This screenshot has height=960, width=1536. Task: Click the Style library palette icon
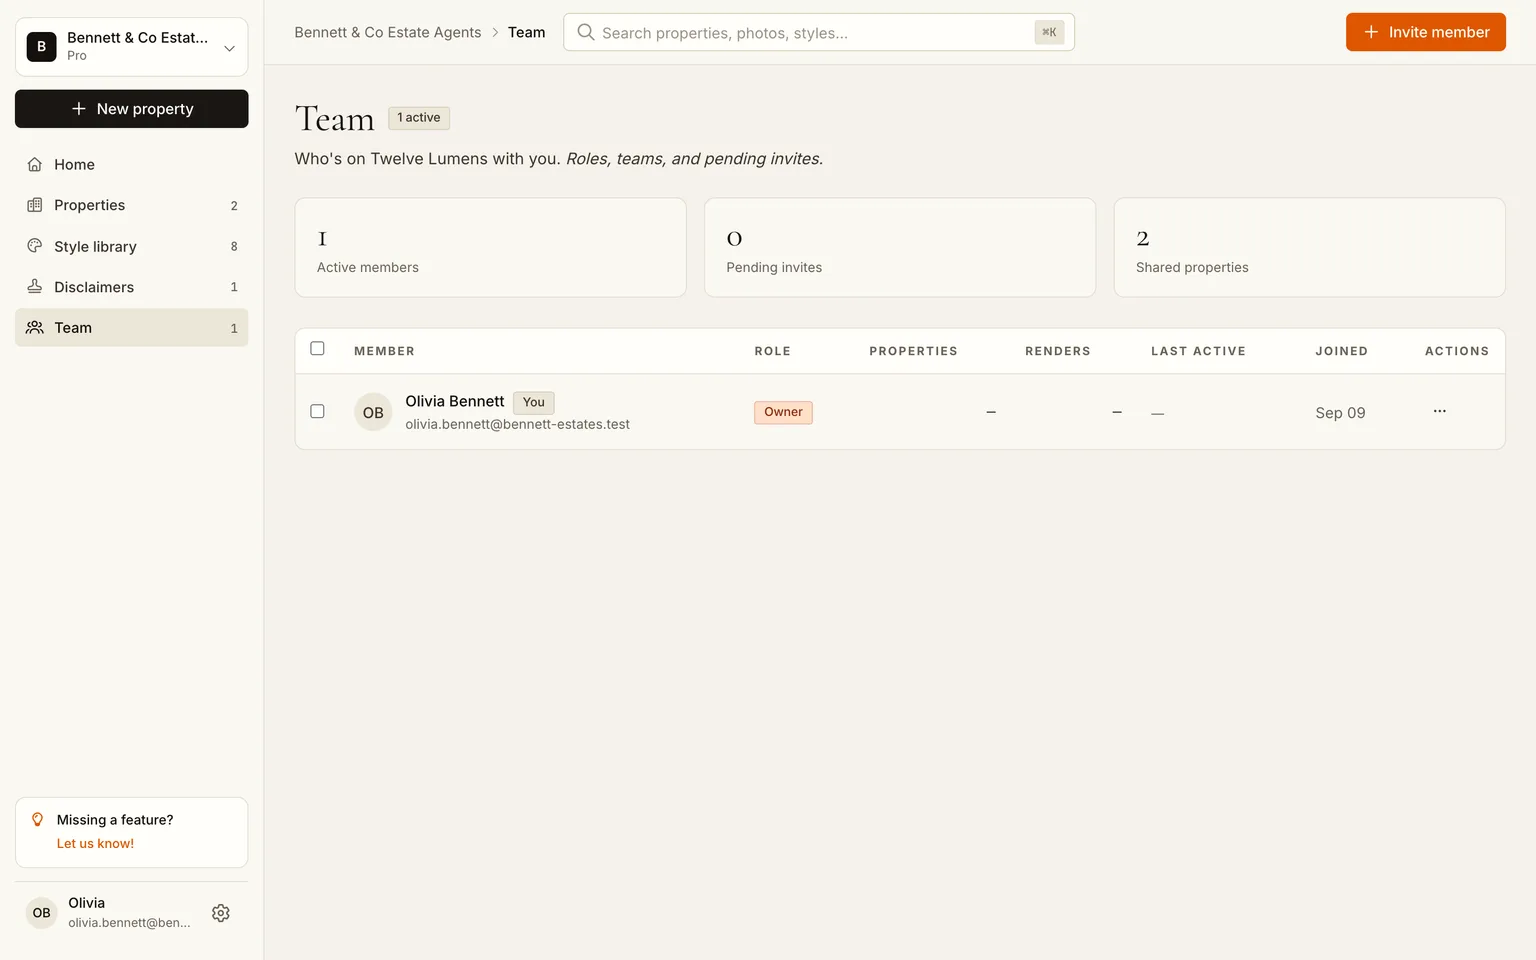tap(35, 246)
